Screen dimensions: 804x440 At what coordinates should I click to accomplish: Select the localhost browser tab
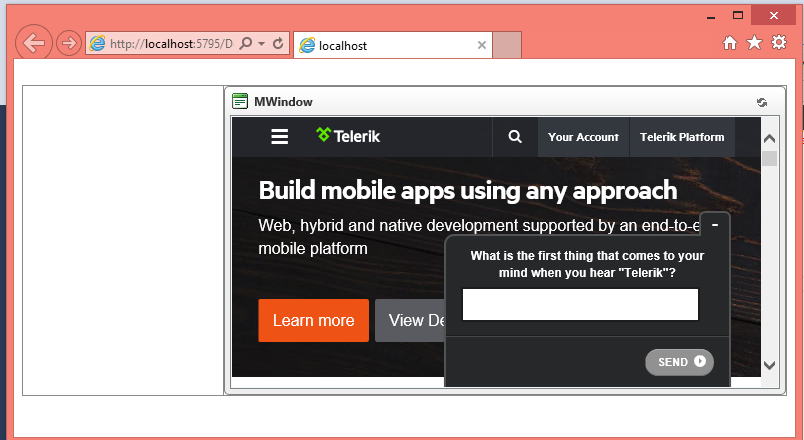click(393, 45)
